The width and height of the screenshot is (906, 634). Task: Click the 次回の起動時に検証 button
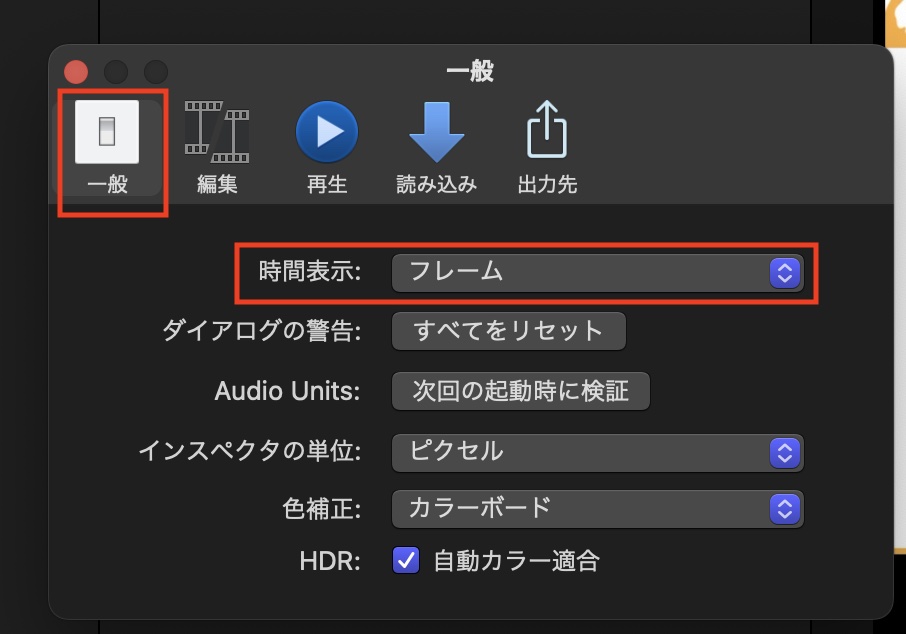click(x=521, y=391)
